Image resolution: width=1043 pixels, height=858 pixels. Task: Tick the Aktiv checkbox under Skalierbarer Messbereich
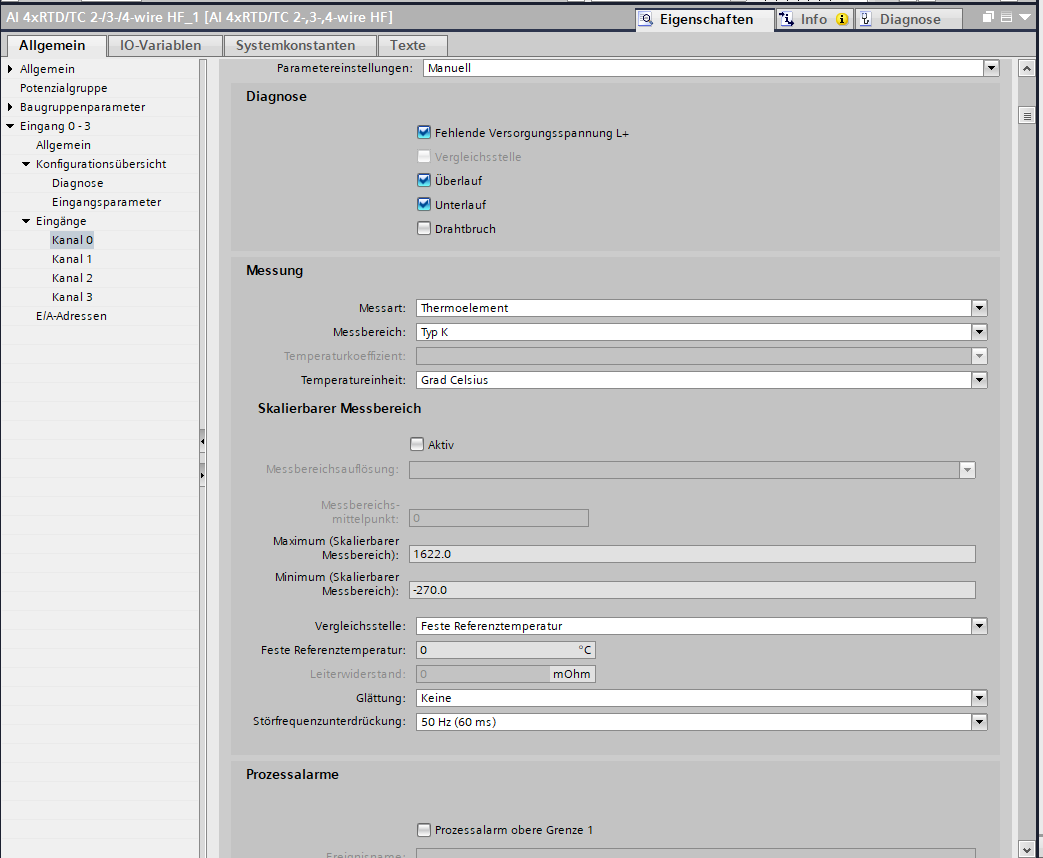click(x=417, y=445)
